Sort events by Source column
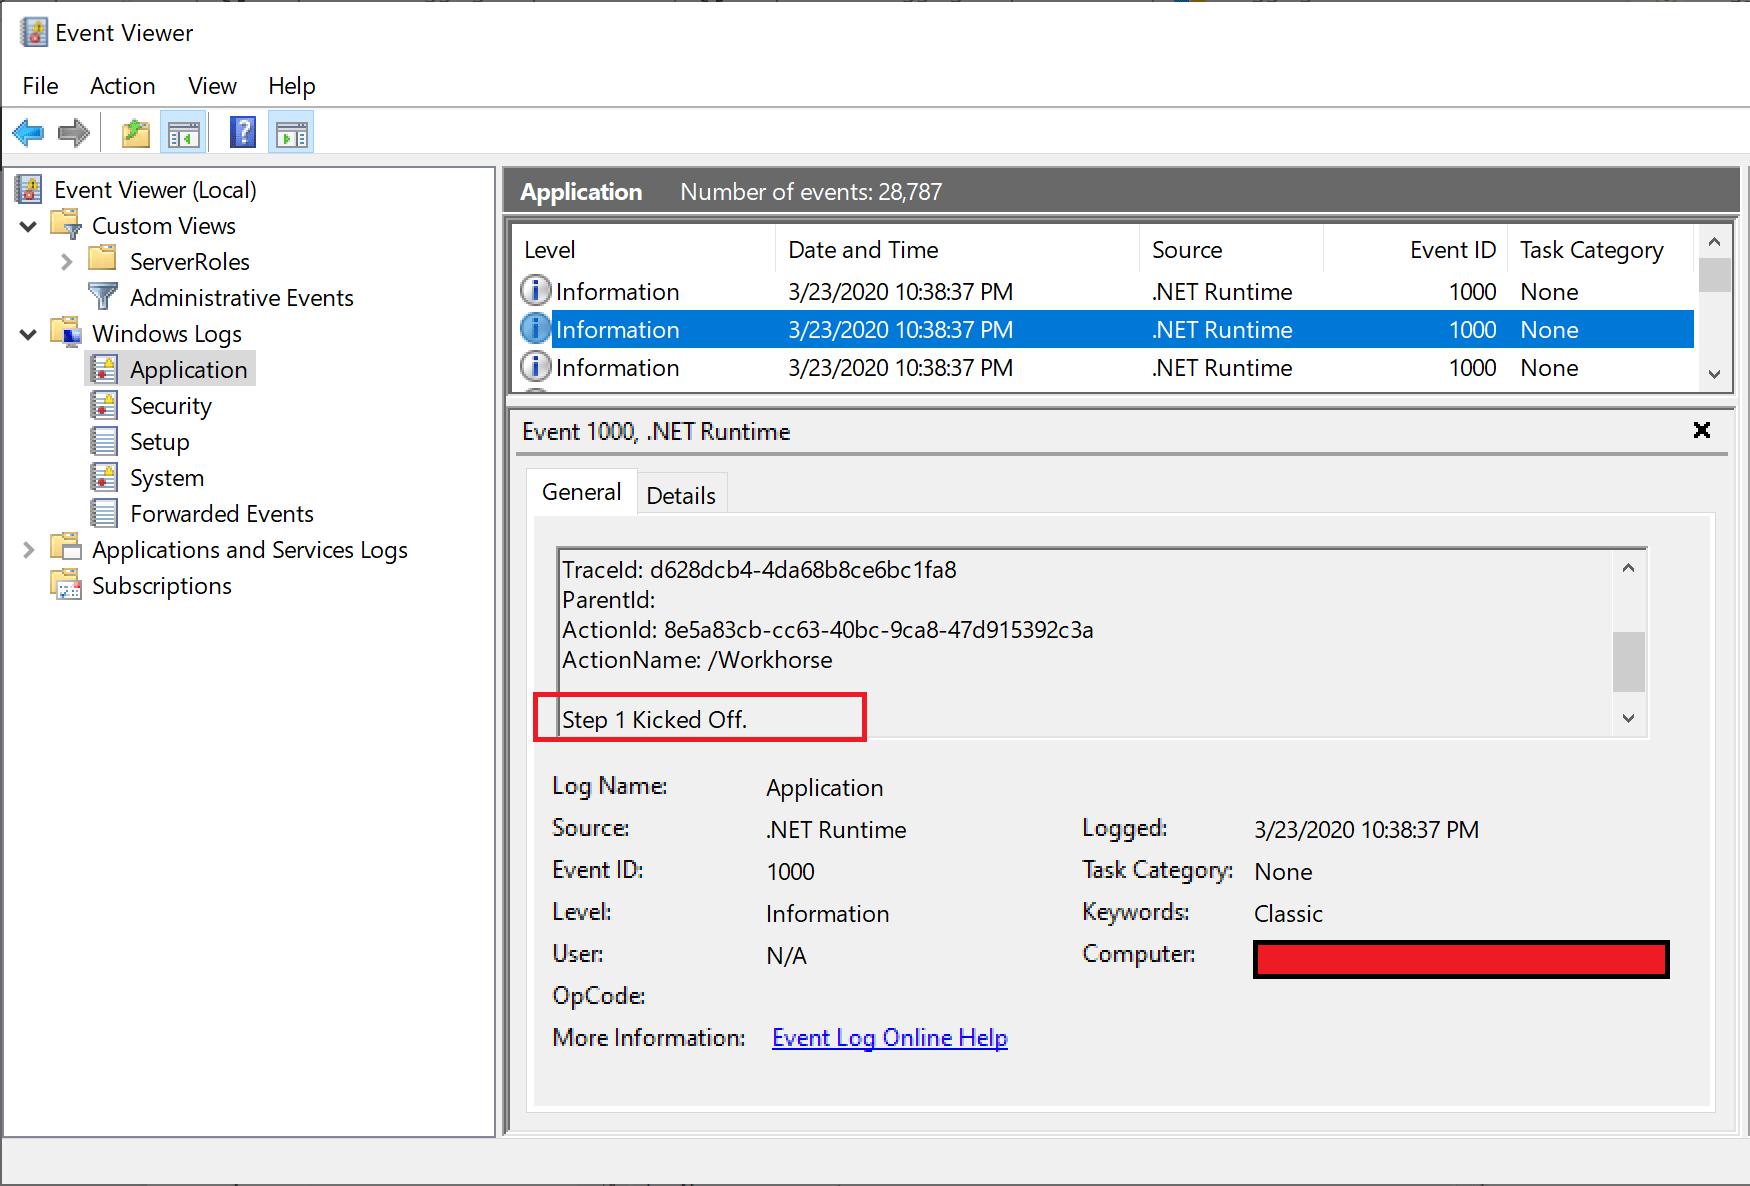The height and width of the screenshot is (1186, 1750). [x=1231, y=250]
